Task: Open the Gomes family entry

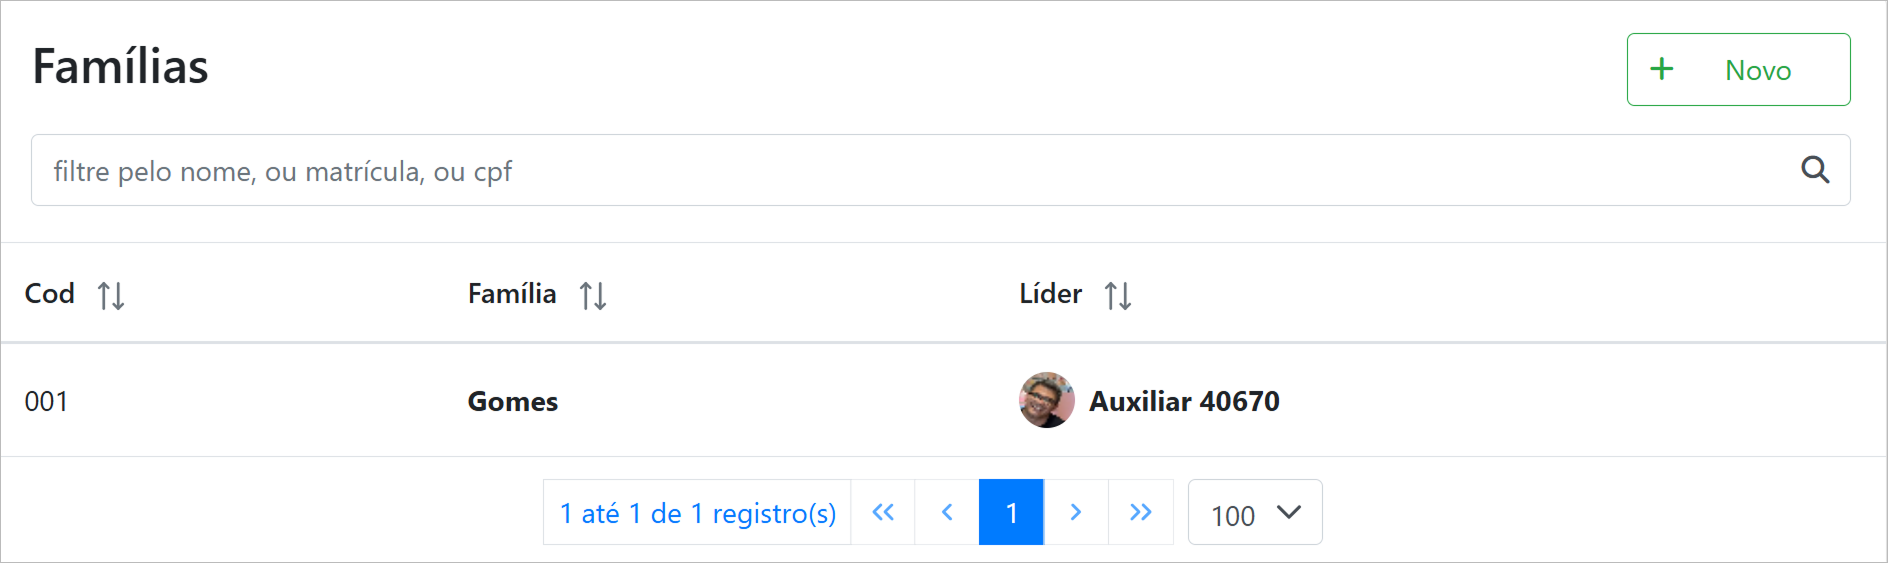Action: coord(513,402)
